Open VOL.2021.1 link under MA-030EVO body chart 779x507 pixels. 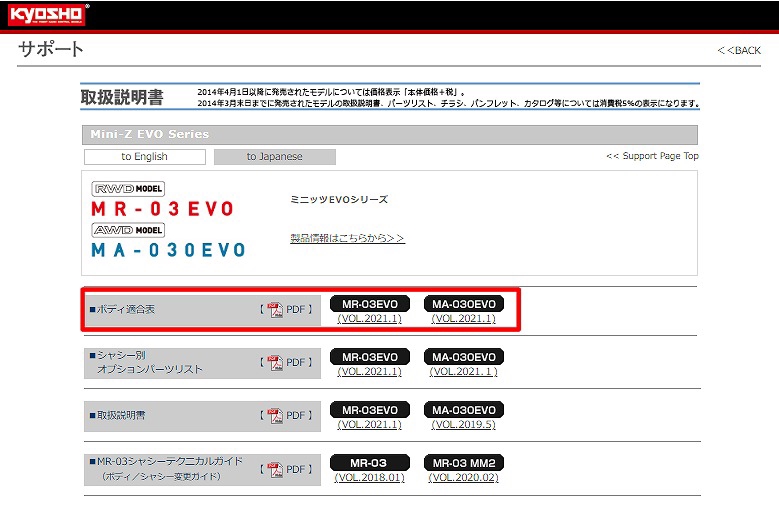coord(464,318)
